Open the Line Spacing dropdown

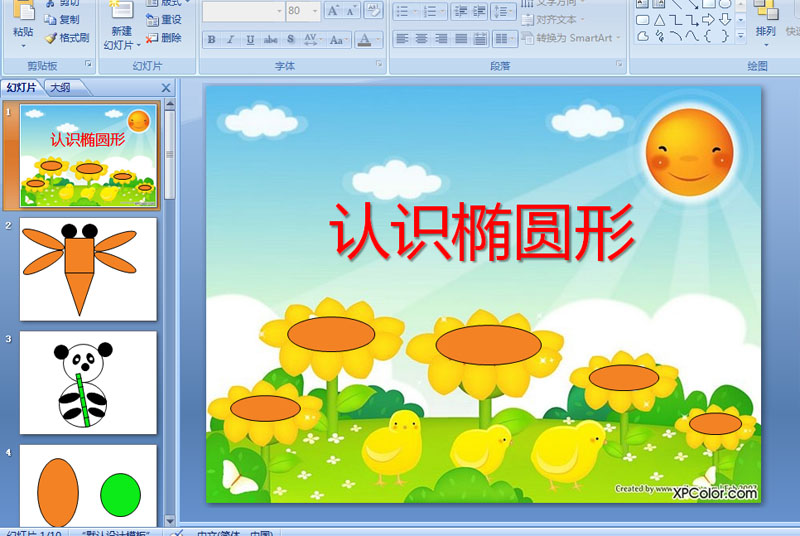pos(503,11)
